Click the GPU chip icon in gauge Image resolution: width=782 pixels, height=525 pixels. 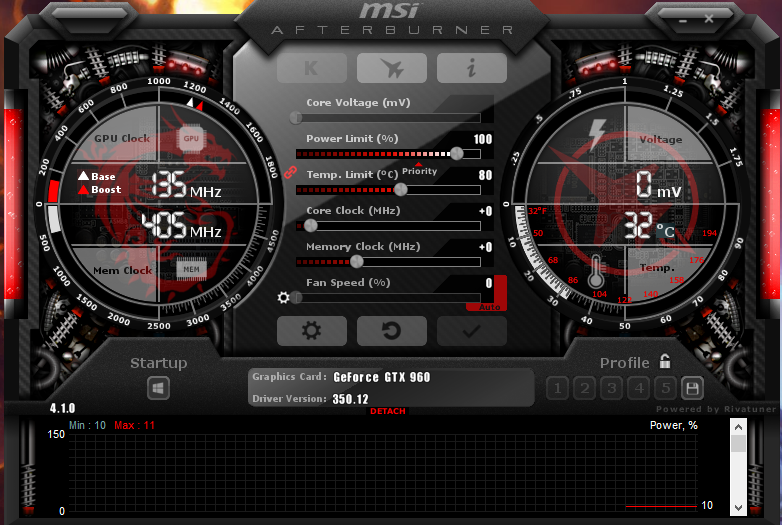[191, 139]
